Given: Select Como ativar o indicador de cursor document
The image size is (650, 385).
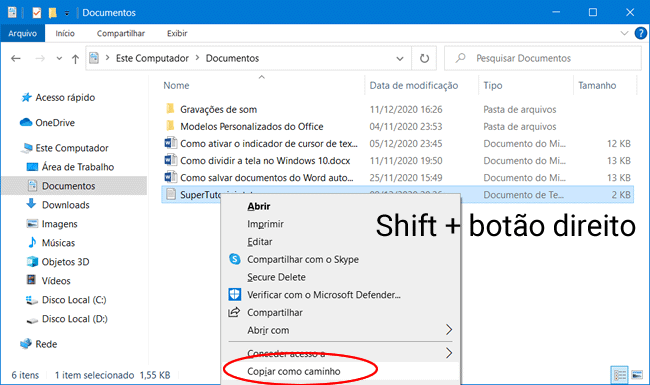Looking at the screenshot, I should point(269,144).
